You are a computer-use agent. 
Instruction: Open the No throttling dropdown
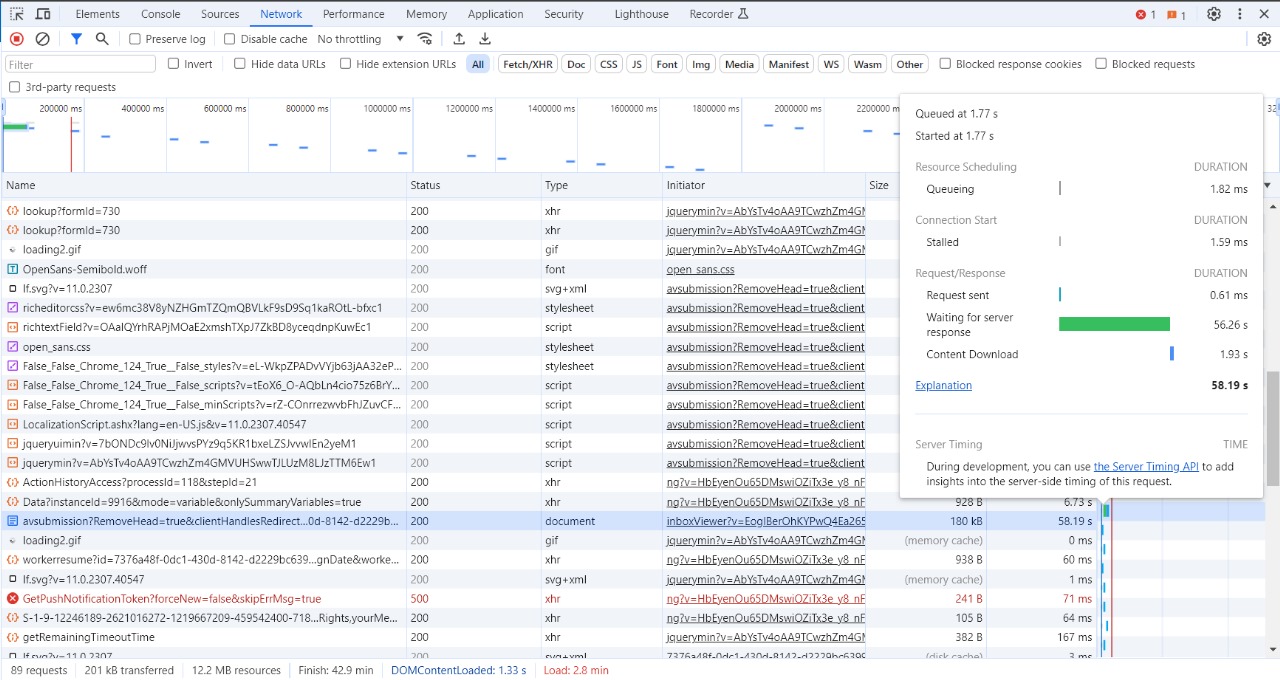tap(360, 39)
